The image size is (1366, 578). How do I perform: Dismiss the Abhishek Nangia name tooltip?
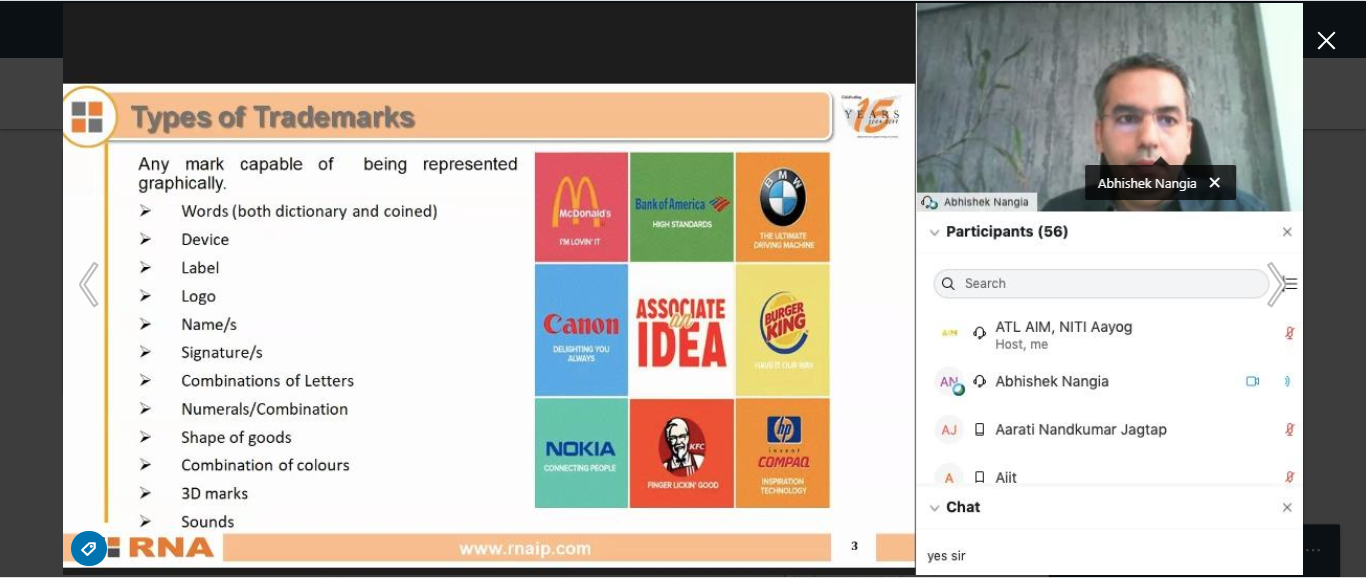[1214, 183]
